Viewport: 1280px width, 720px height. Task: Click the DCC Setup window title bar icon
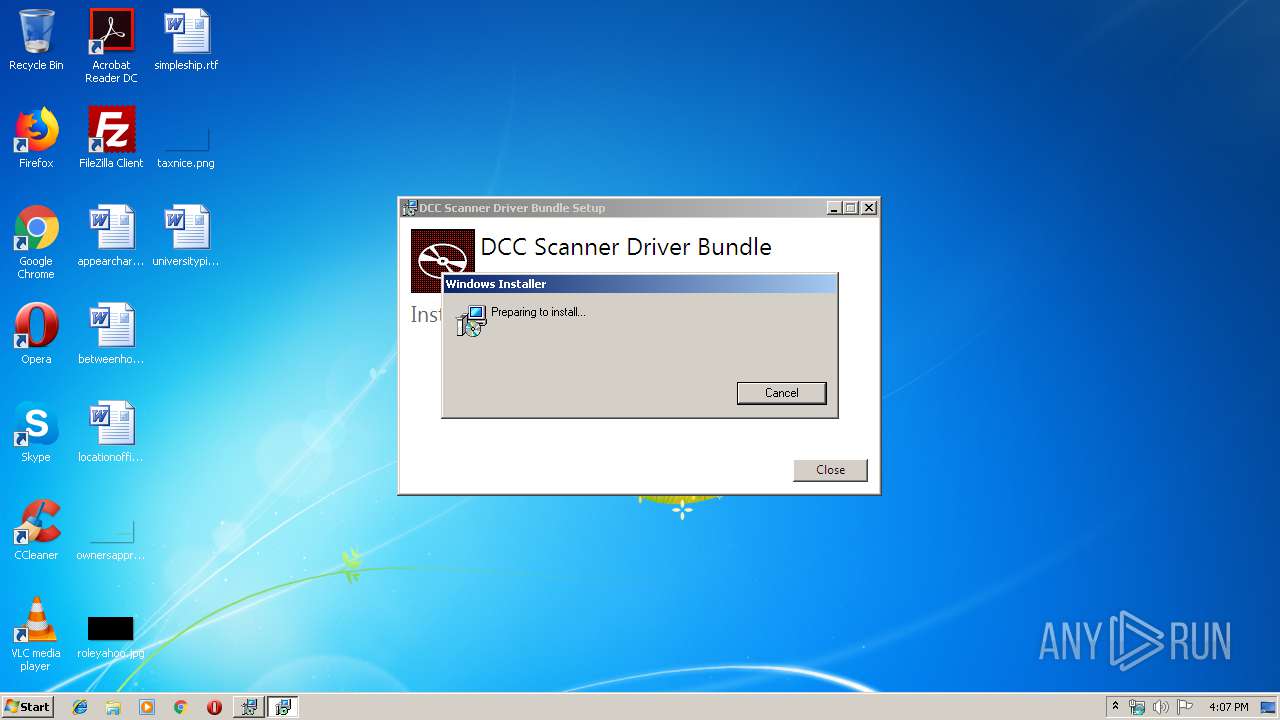point(409,208)
